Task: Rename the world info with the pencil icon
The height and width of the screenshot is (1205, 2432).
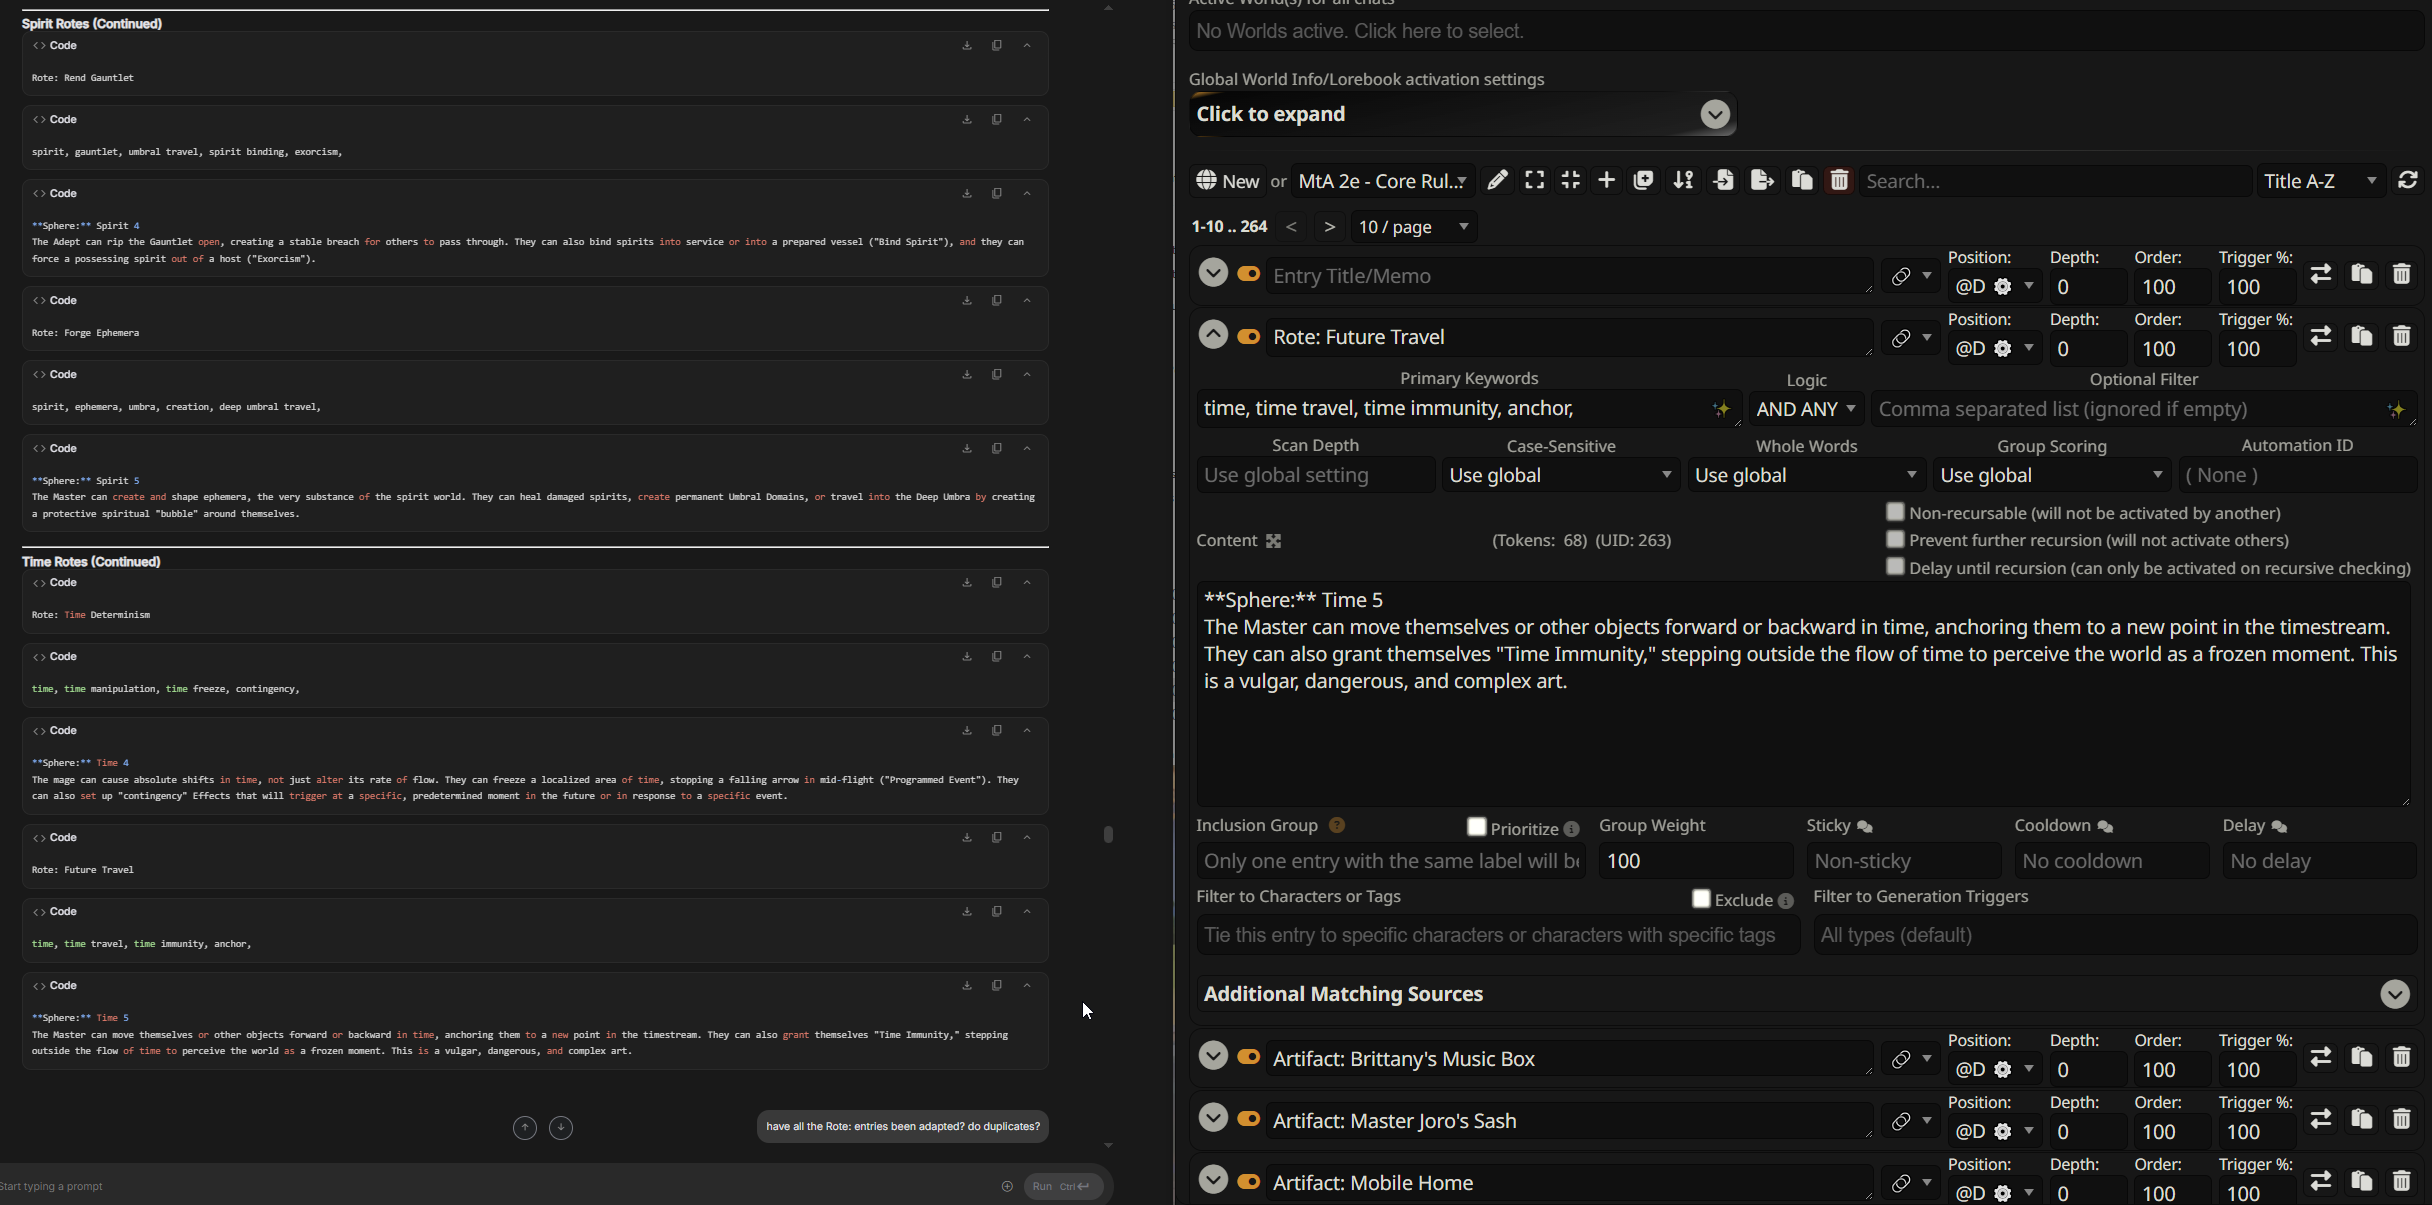Action: (1497, 180)
